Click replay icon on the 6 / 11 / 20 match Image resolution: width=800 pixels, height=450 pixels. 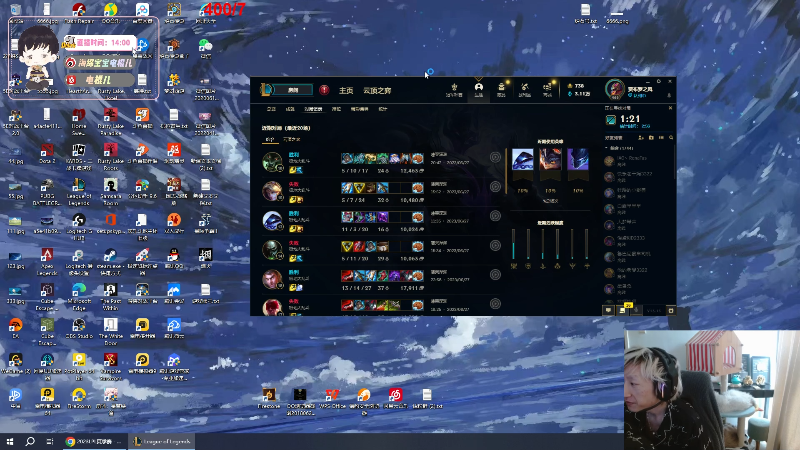point(495,245)
